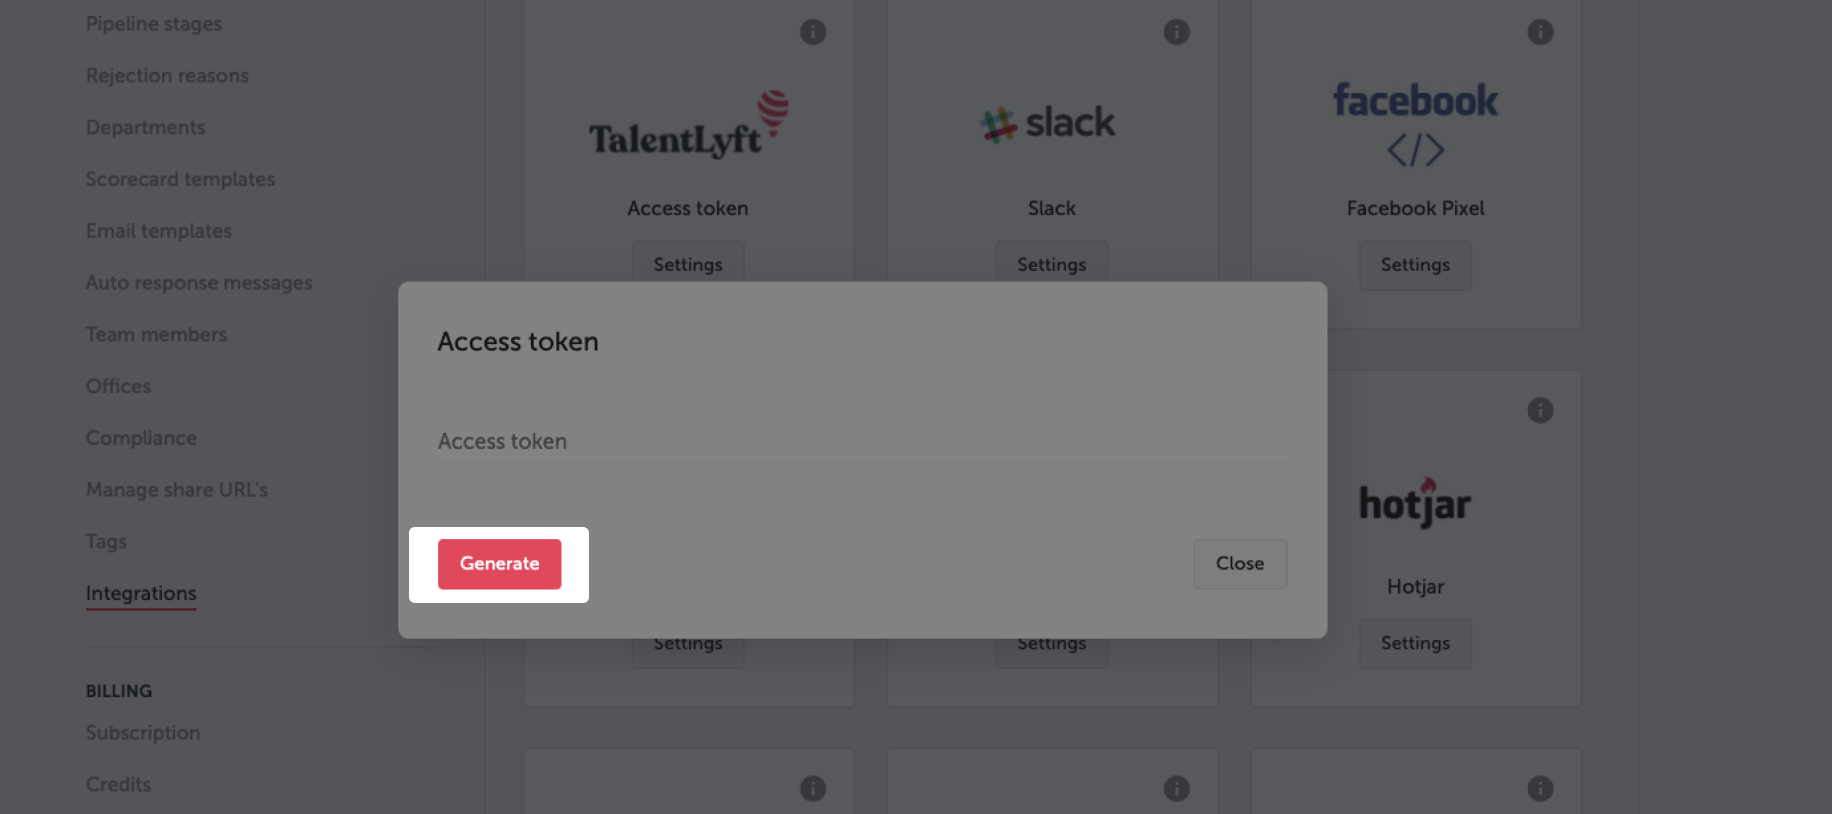
Task: Open Settings for Slack integration
Action: point(1052,264)
